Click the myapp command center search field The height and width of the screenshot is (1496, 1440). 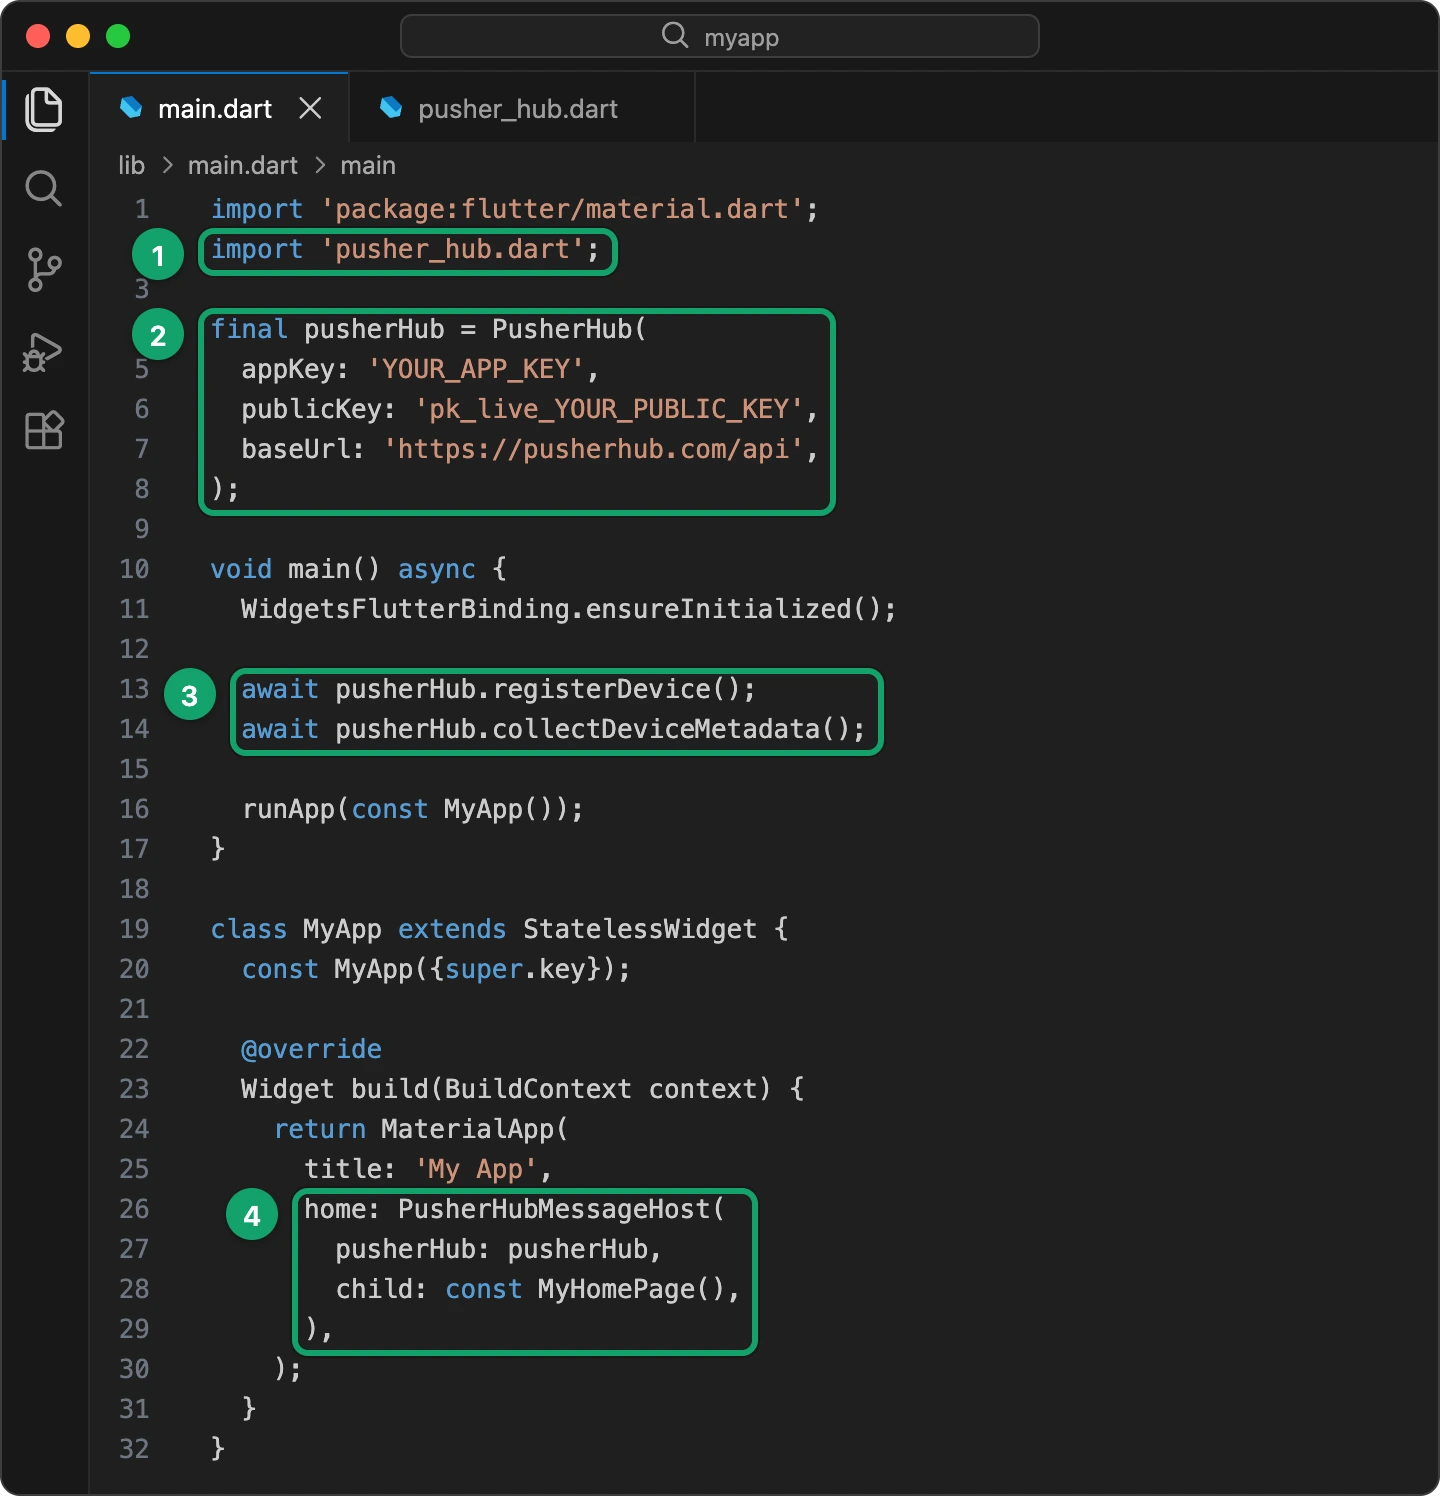720,37
